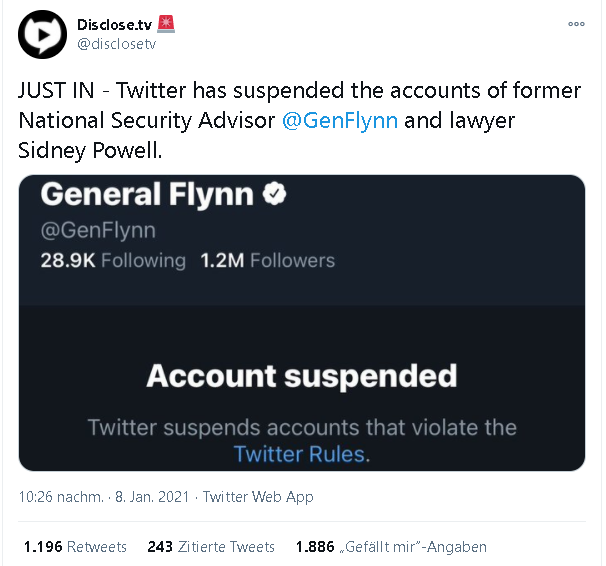Screen dimensions: 606x566
Task: Open the @GenFlynn mention in tweet text
Action: click(x=341, y=121)
